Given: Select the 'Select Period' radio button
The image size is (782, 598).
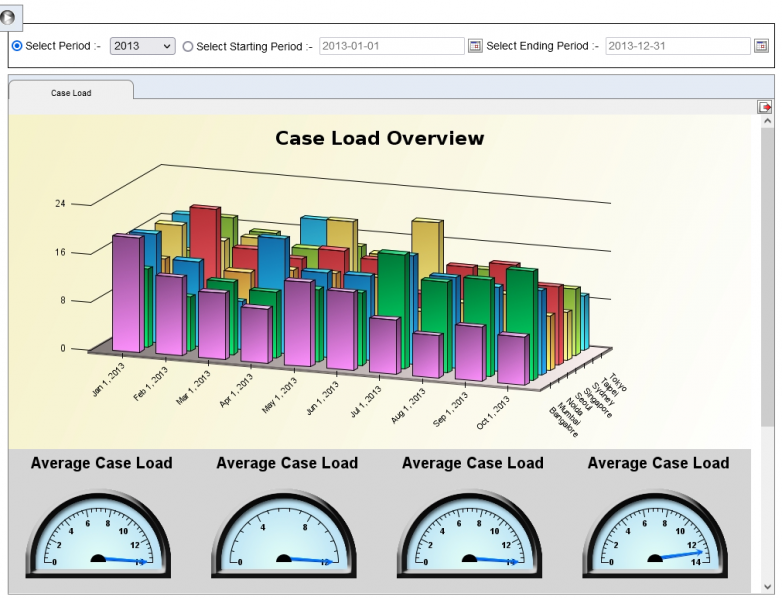Looking at the screenshot, I should [x=16, y=47].
